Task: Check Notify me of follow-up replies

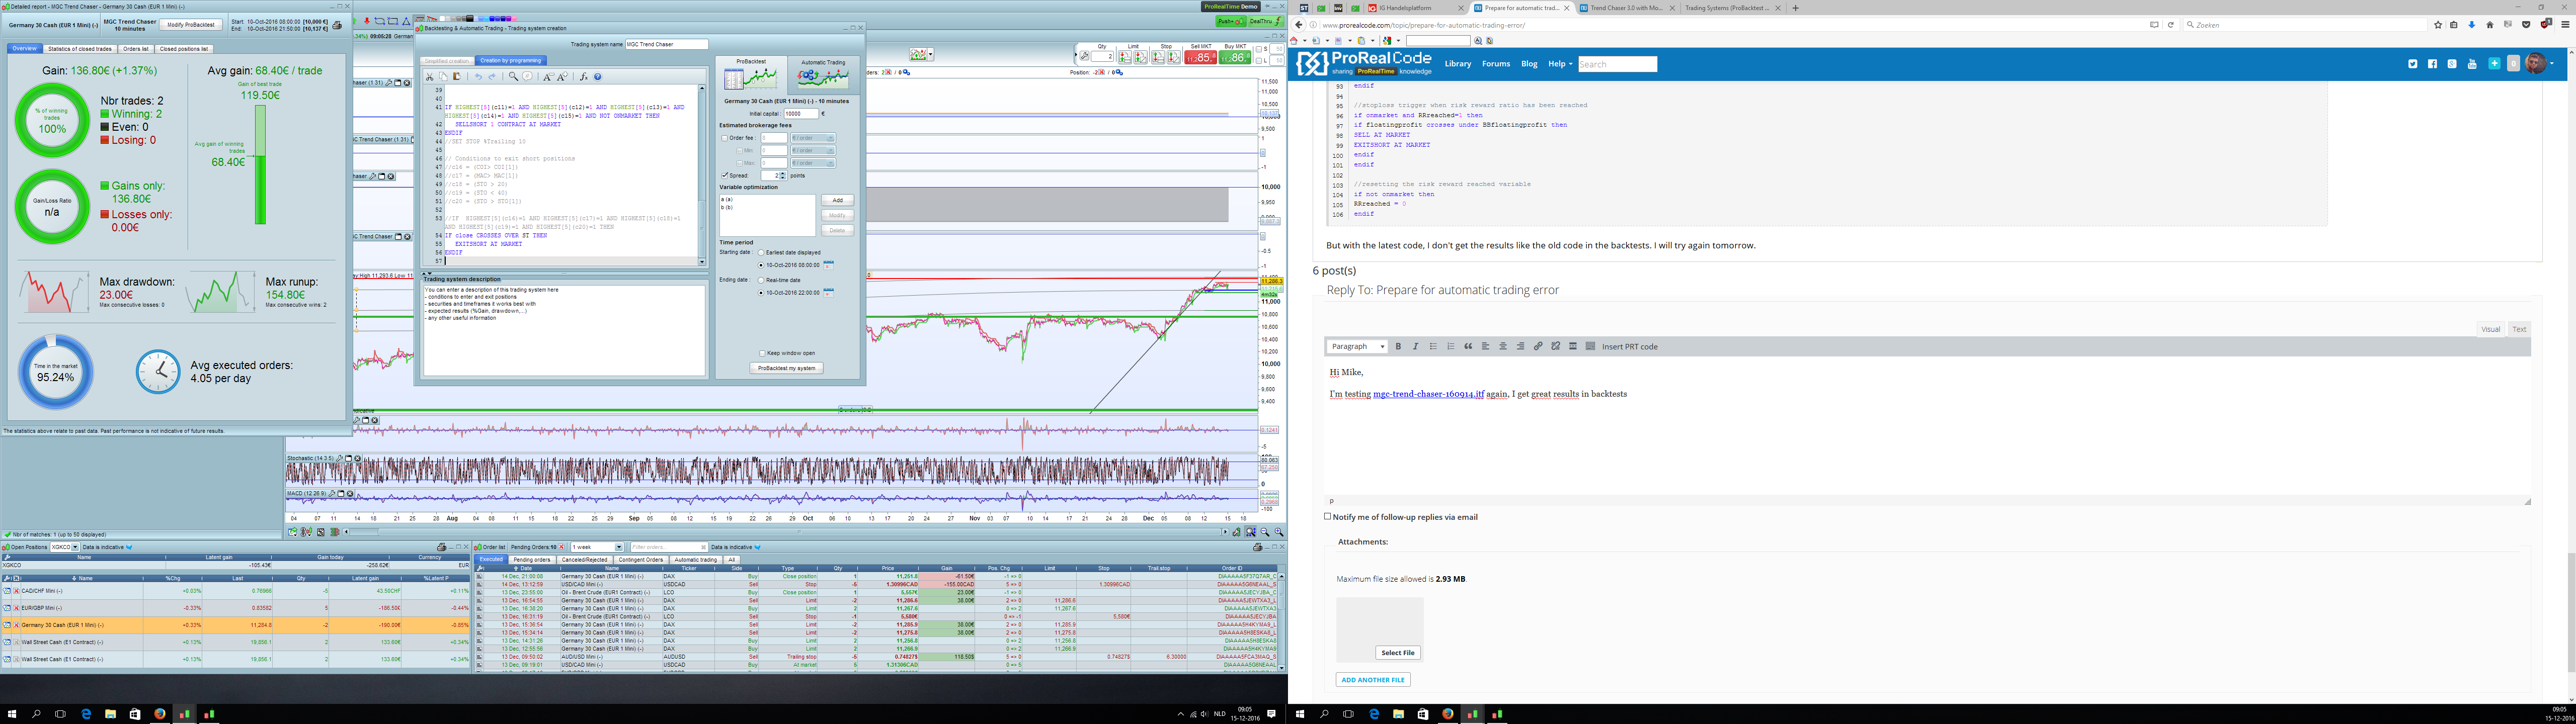Action: click(1328, 517)
